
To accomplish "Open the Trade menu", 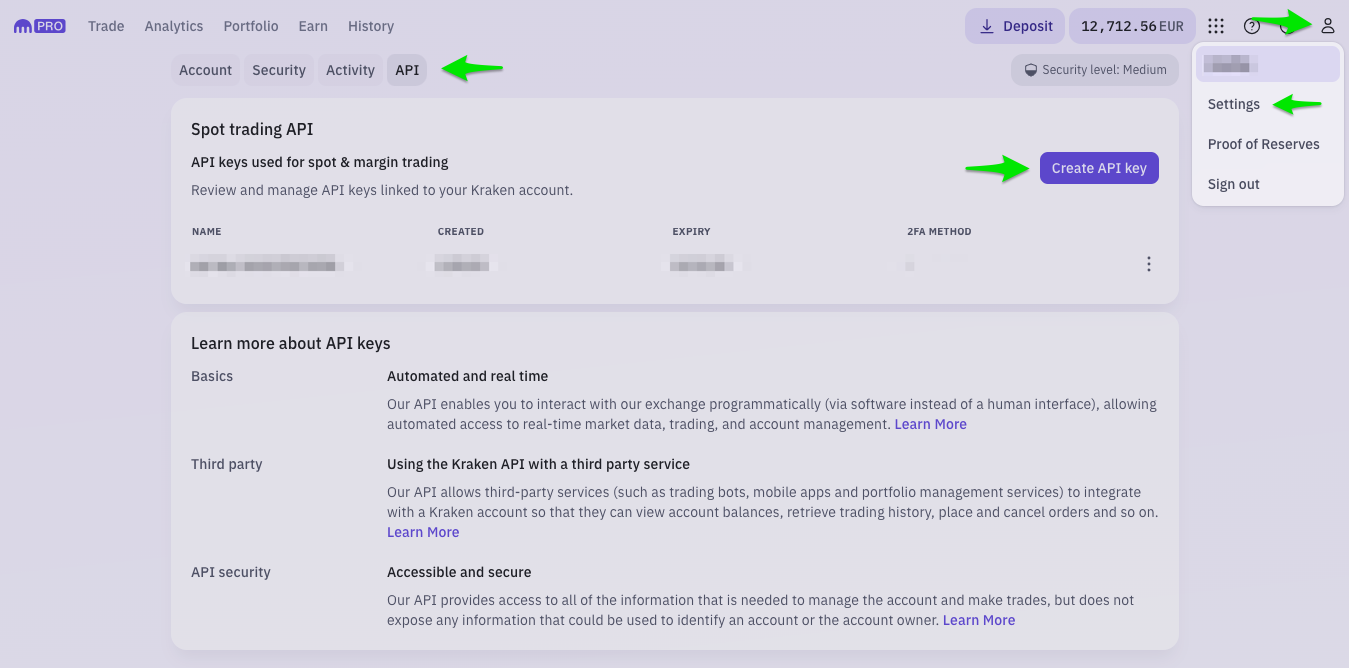I will [x=106, y=26].
